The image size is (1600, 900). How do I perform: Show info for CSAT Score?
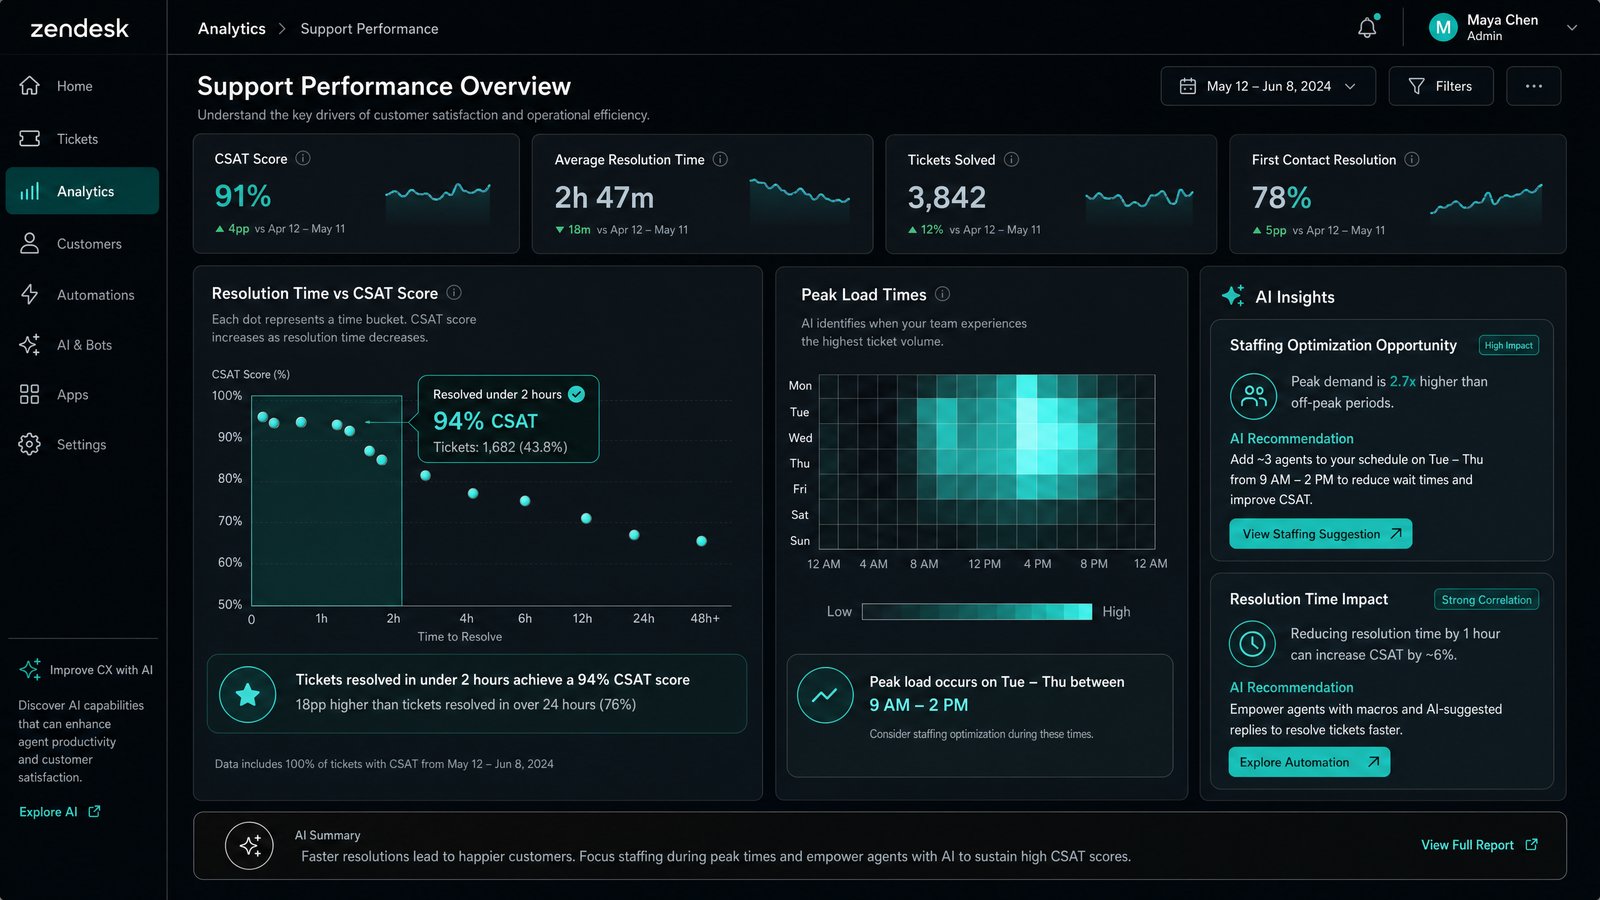pos(303,158)
